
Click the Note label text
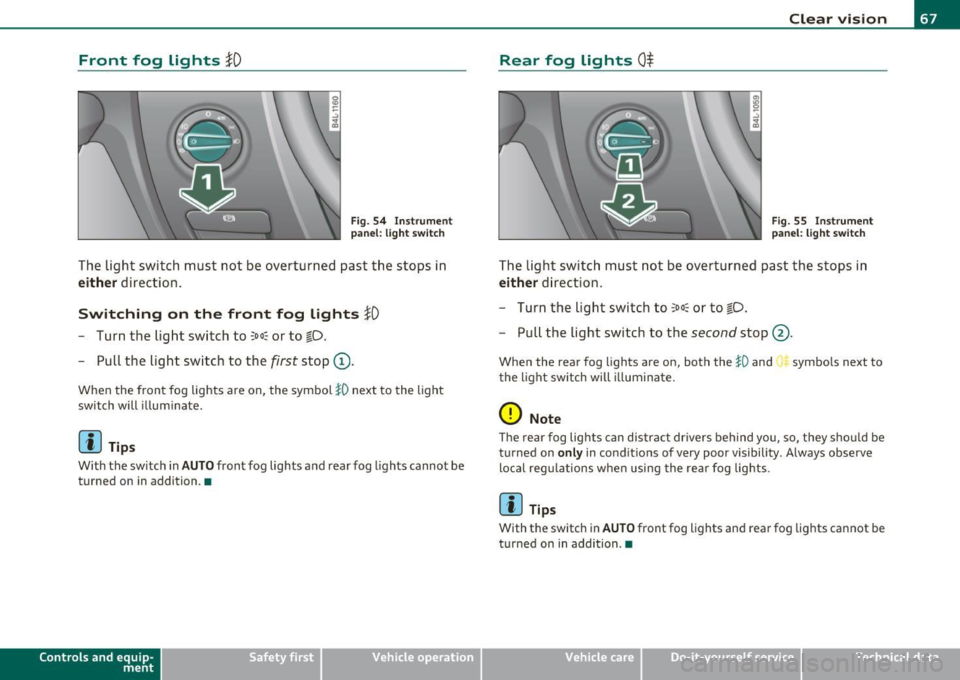[545, 419]
